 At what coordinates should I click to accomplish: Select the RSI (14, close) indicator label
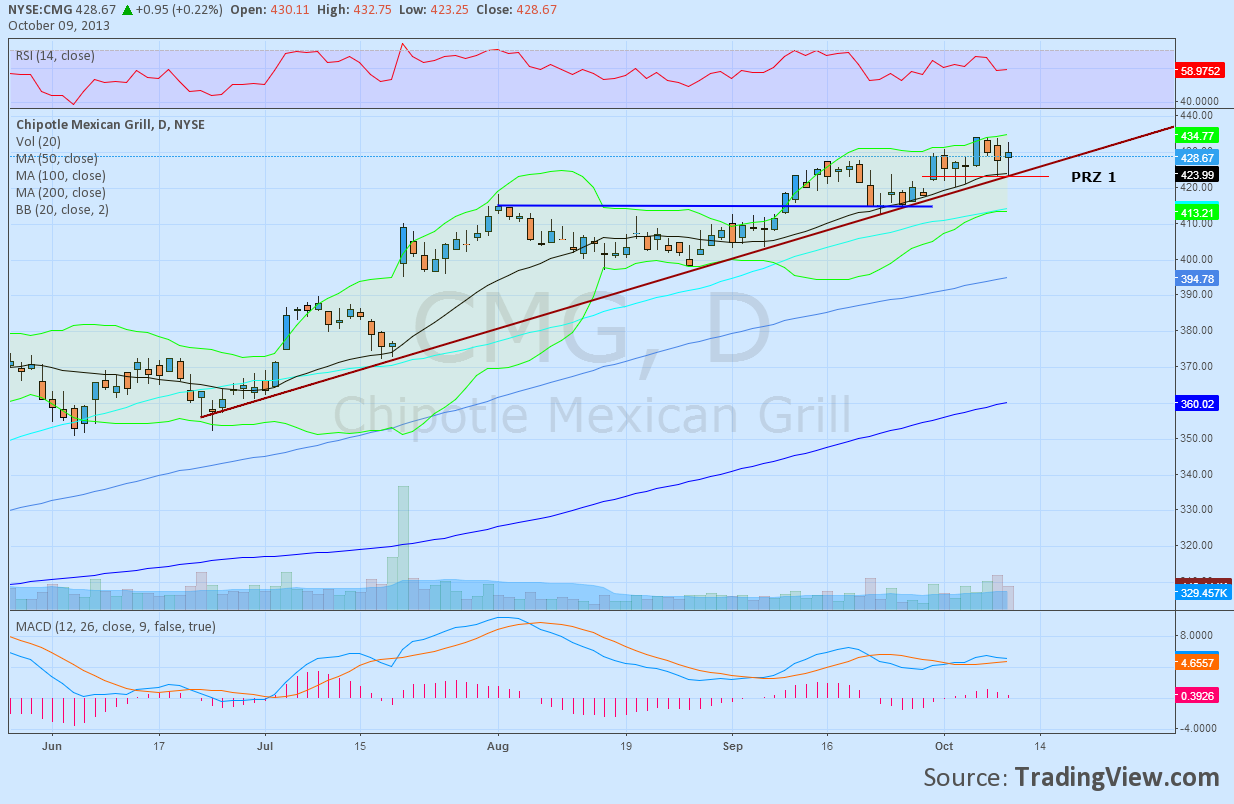(x=56, y=55)
